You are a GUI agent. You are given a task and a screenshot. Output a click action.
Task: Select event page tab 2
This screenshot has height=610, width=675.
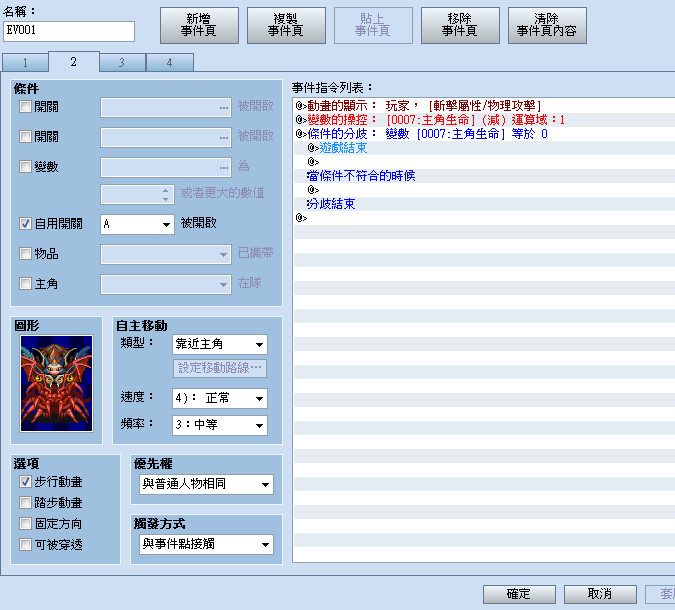pos(74,62)
